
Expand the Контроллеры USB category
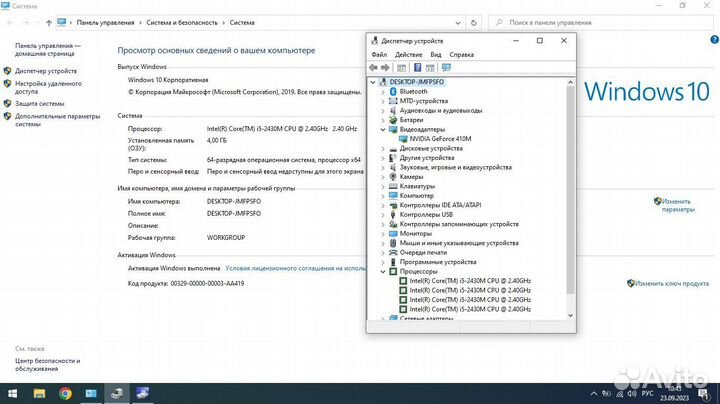coord(383,214)
